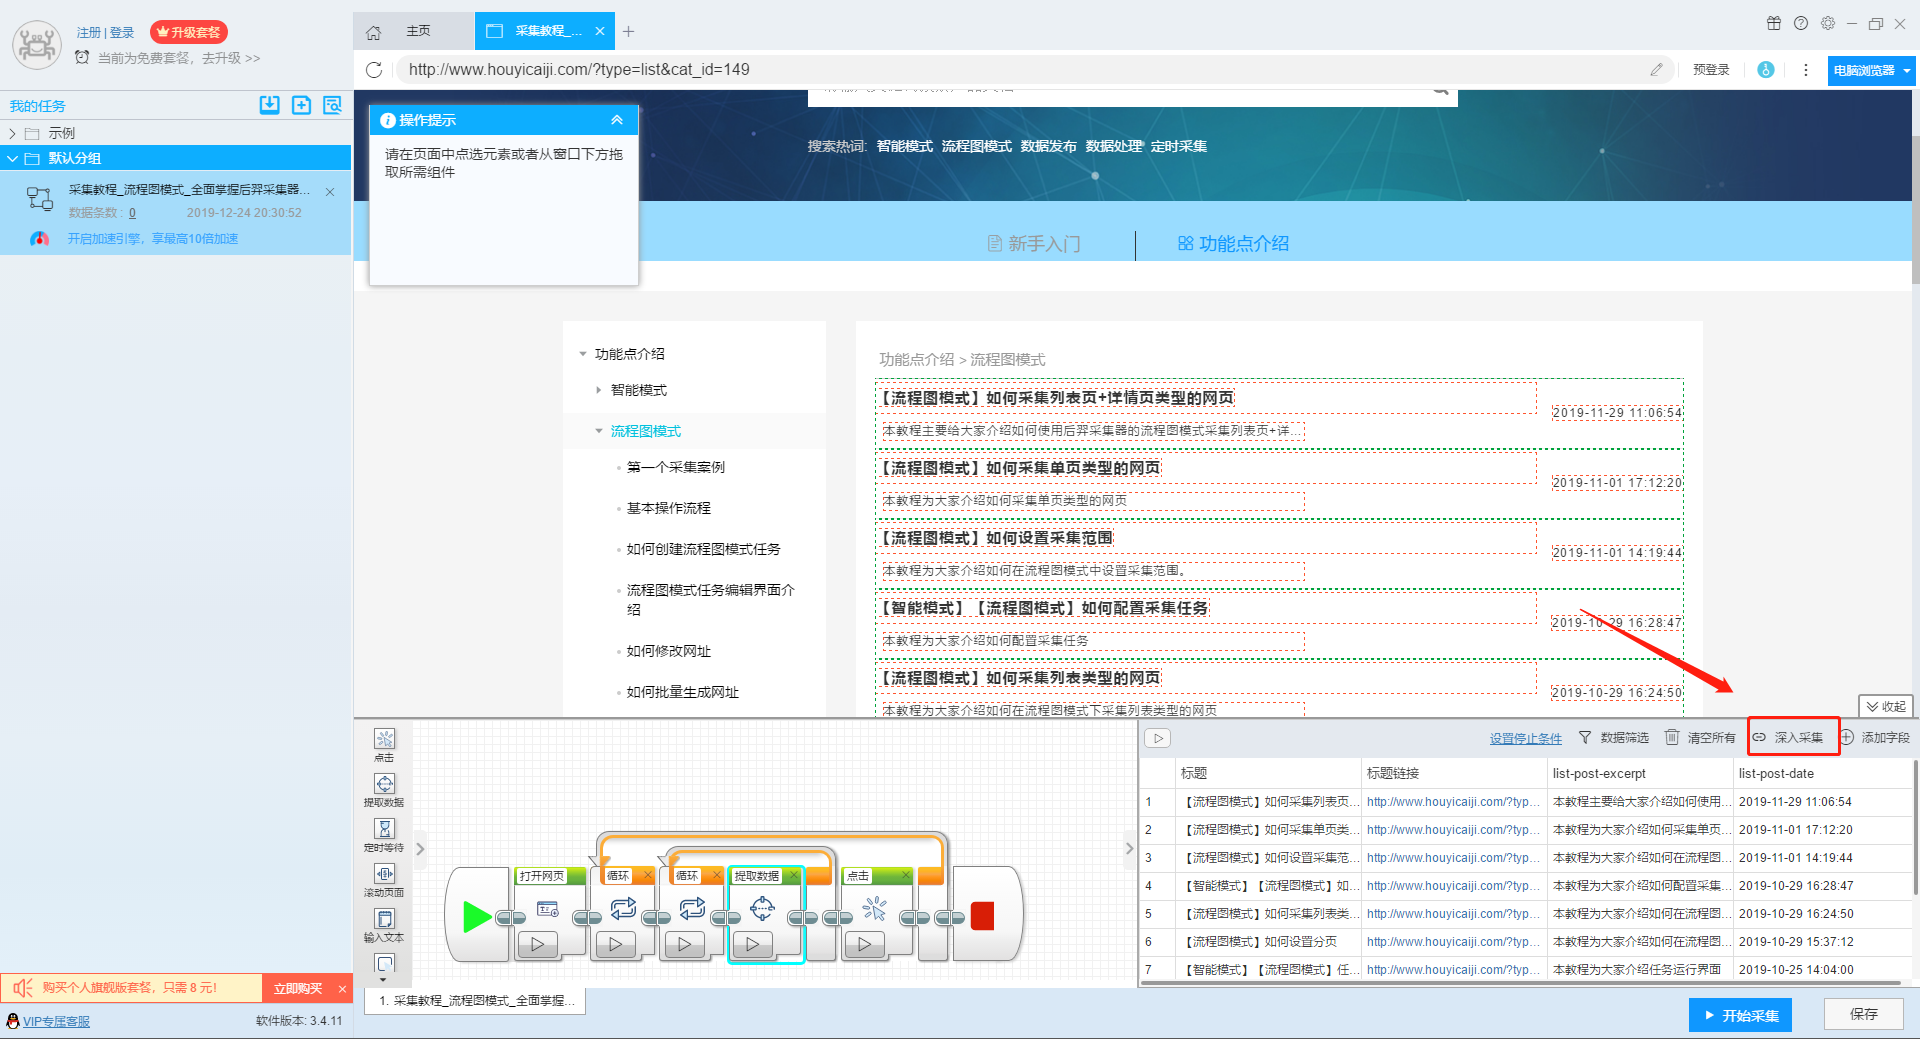Open the three-dot more options menu
This screenshot has height=1039, width=1920.
tap(1806, 70)
